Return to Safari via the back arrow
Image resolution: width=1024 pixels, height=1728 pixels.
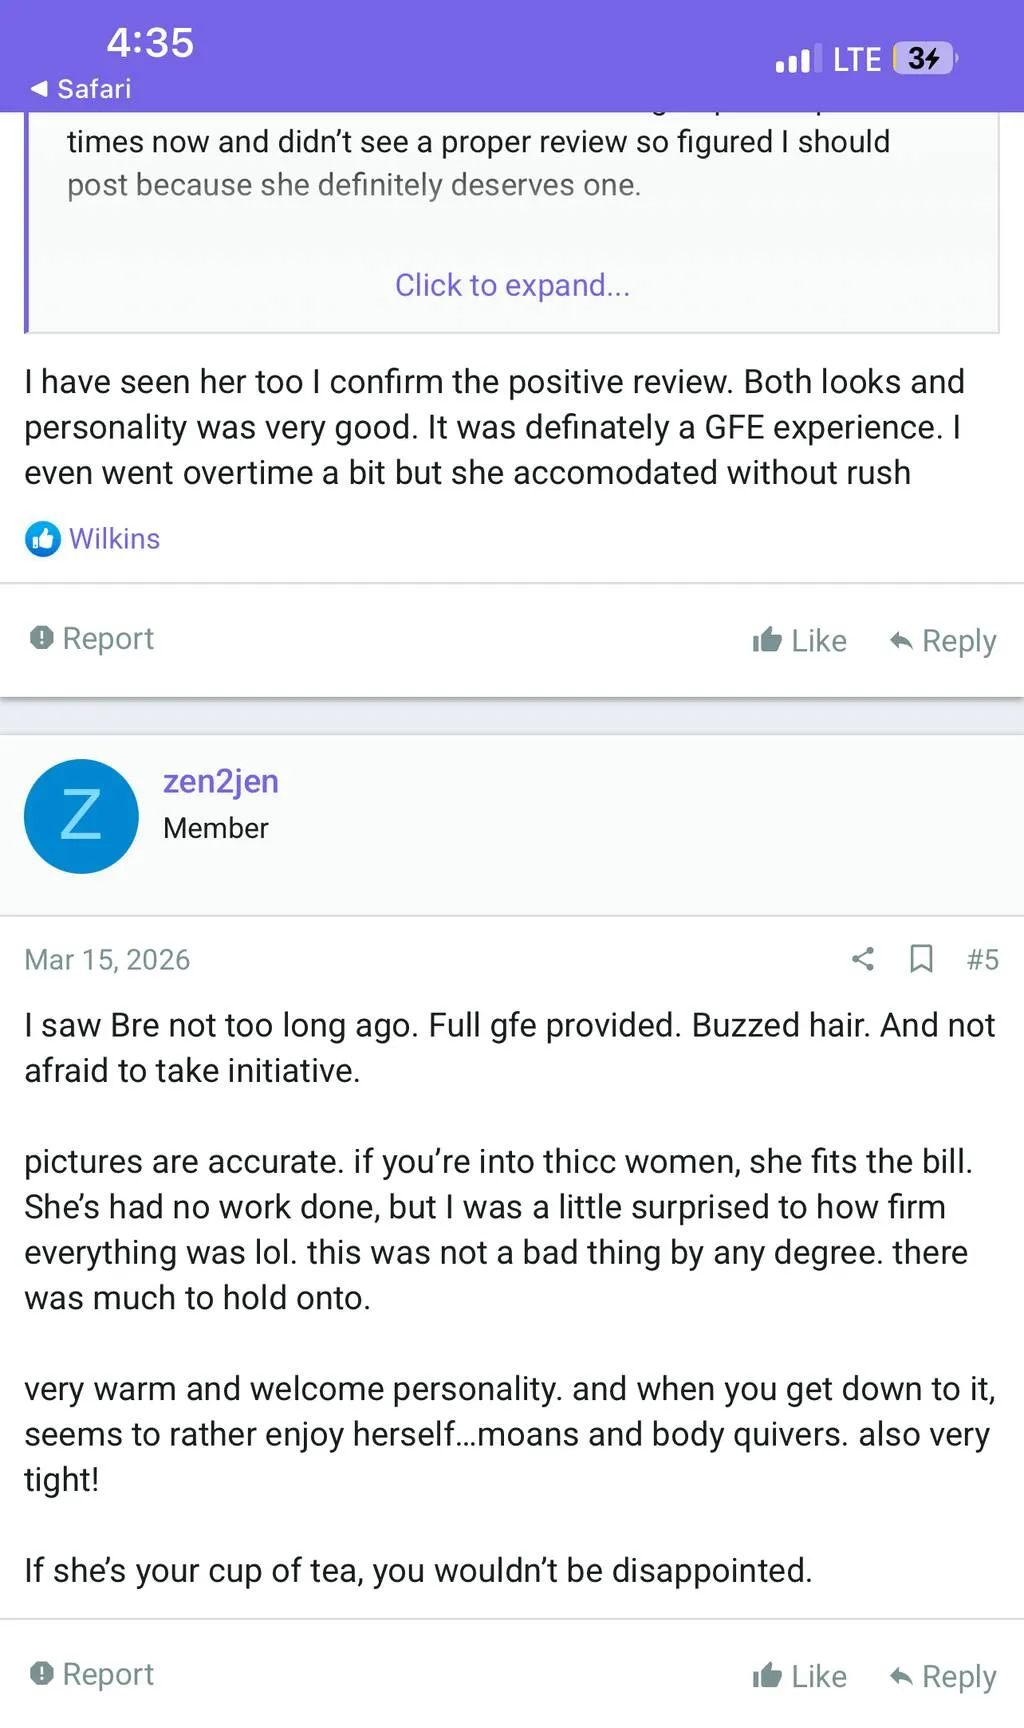[81, 89]
